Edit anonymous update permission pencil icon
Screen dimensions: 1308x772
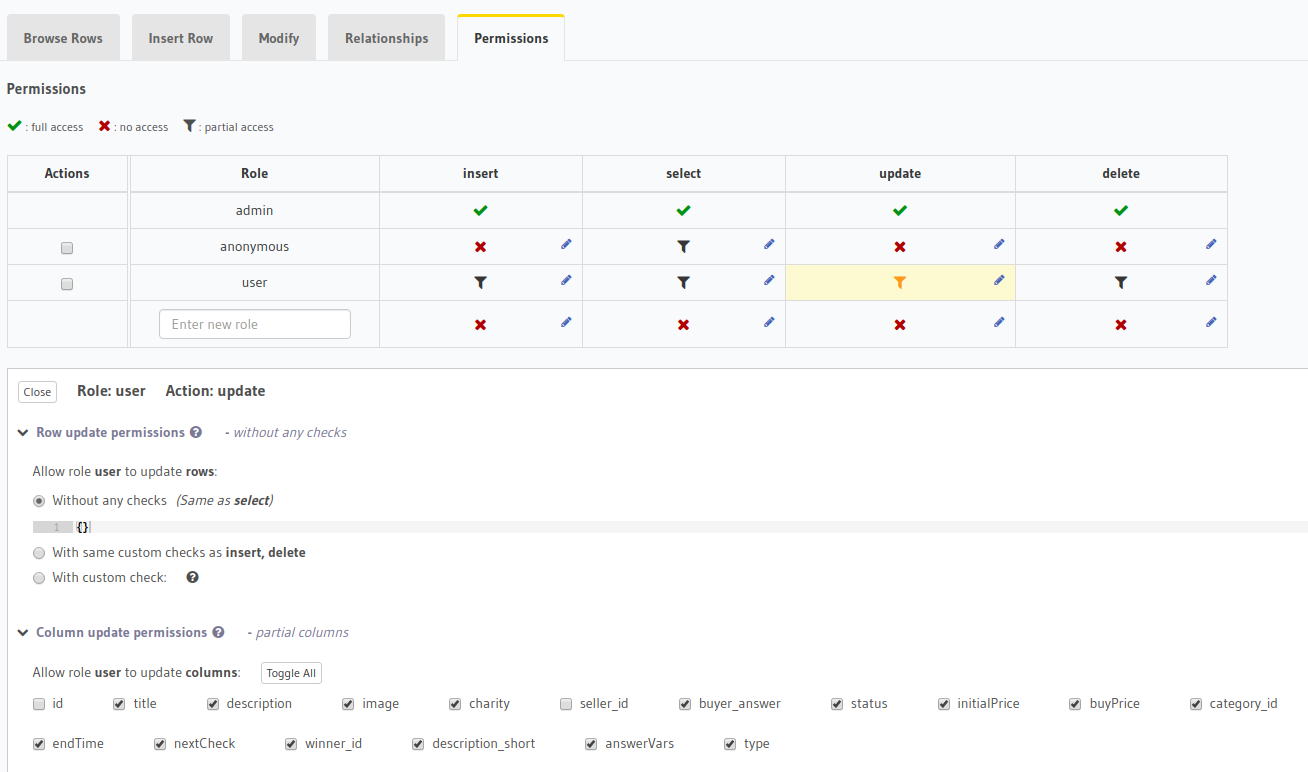(999, 244)
